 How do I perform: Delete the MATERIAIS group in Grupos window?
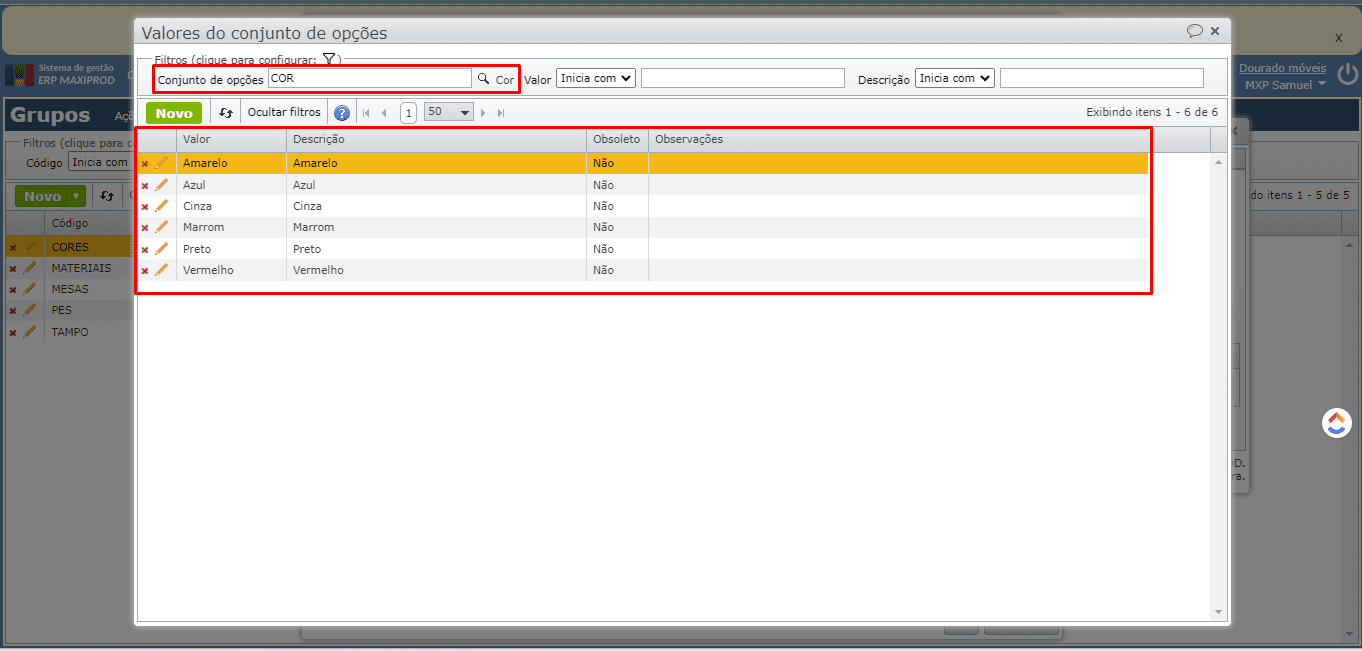coord(13,269)
